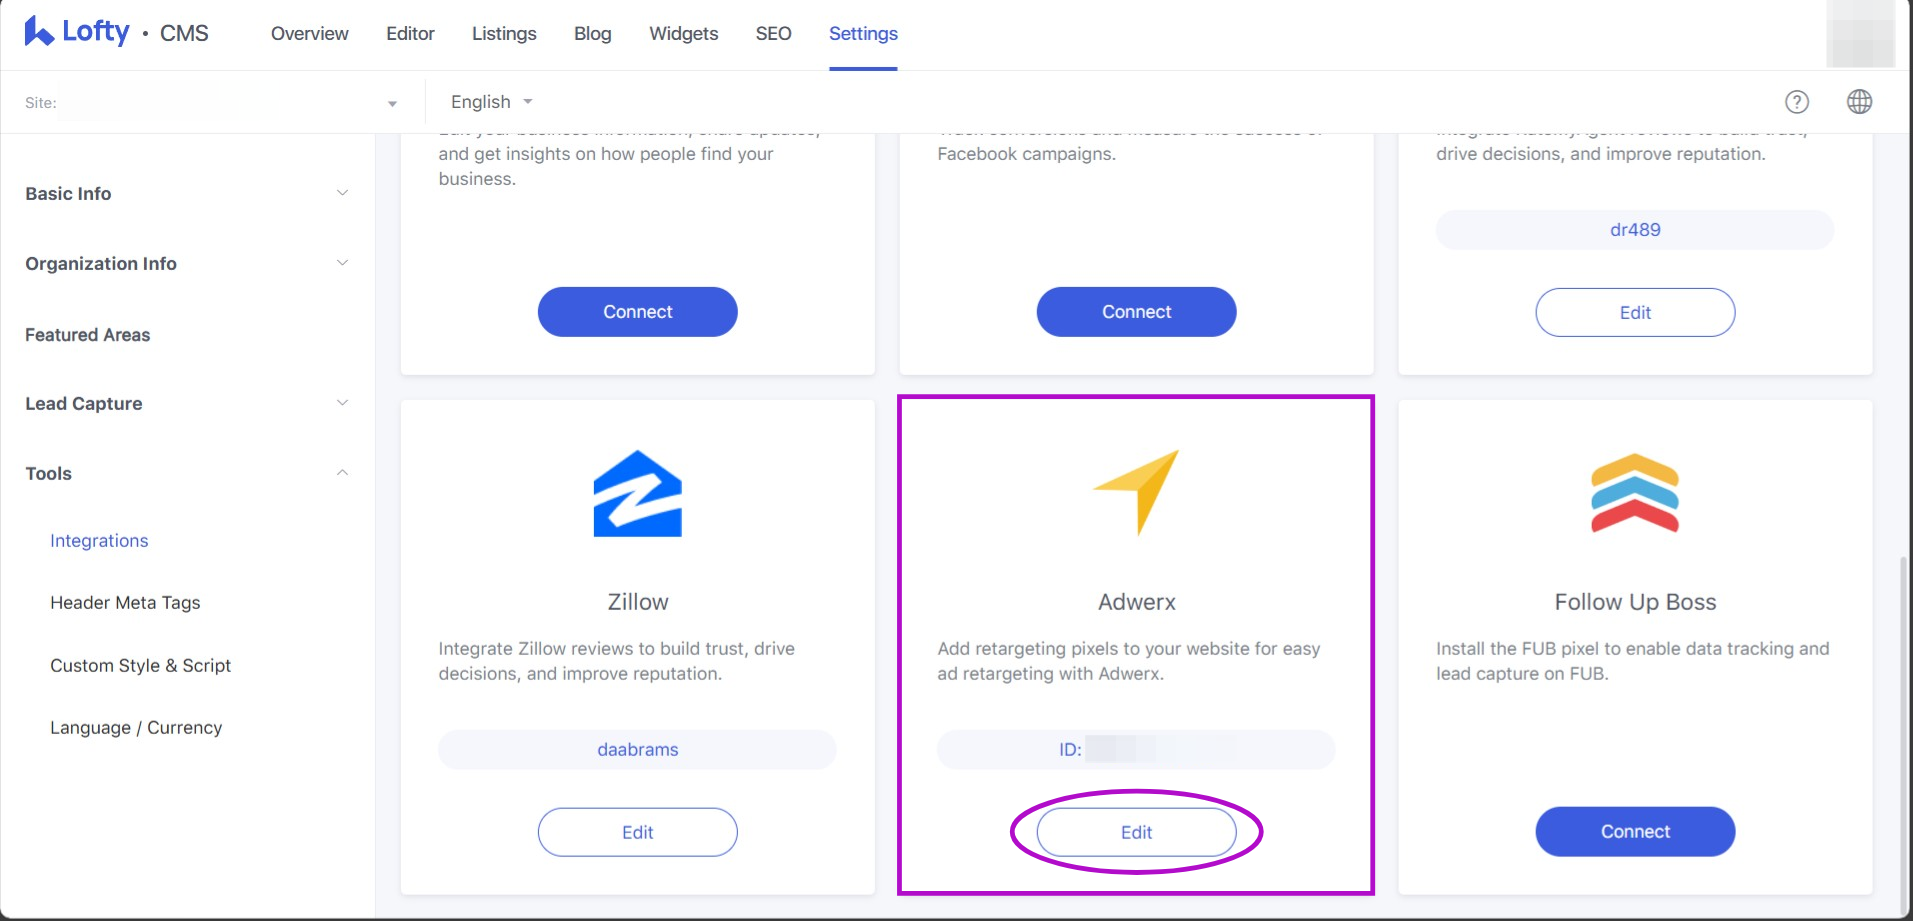The image size is (1913, 921).
Task: Connect the Follow Up Boss integration
Action: point(1635,832)
